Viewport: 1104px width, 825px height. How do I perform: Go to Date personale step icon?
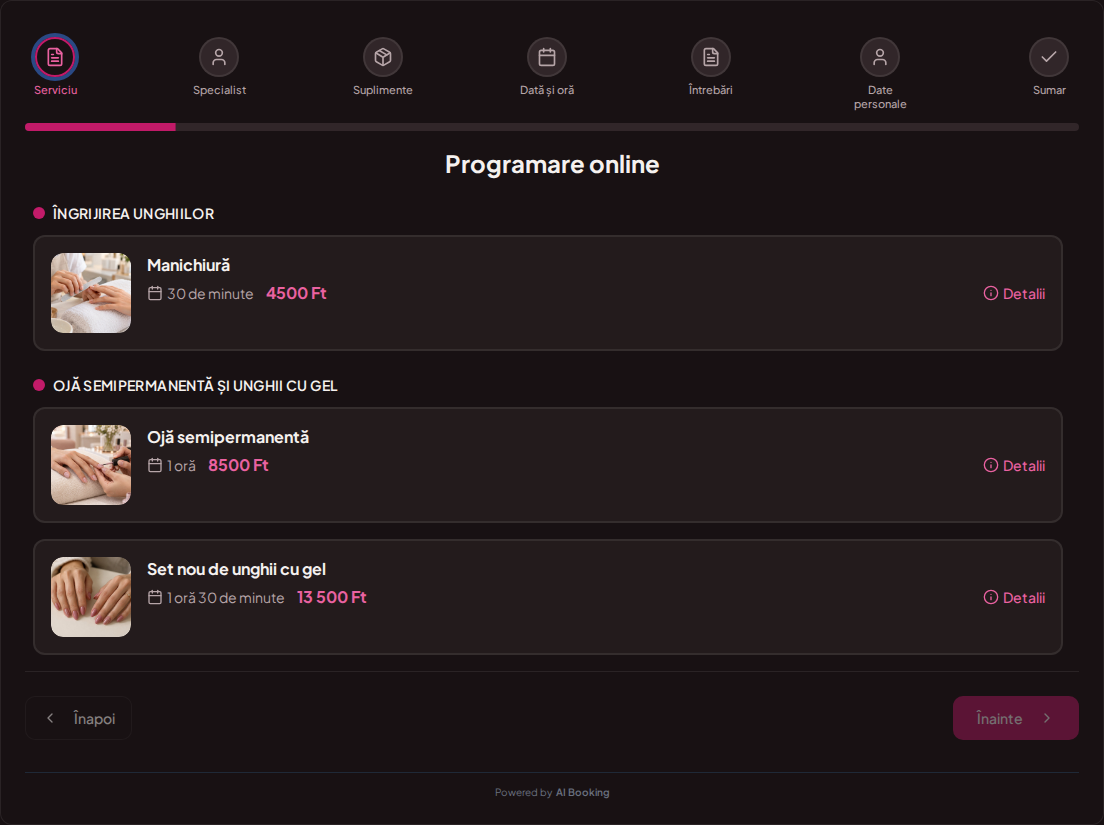pos(880,57)
